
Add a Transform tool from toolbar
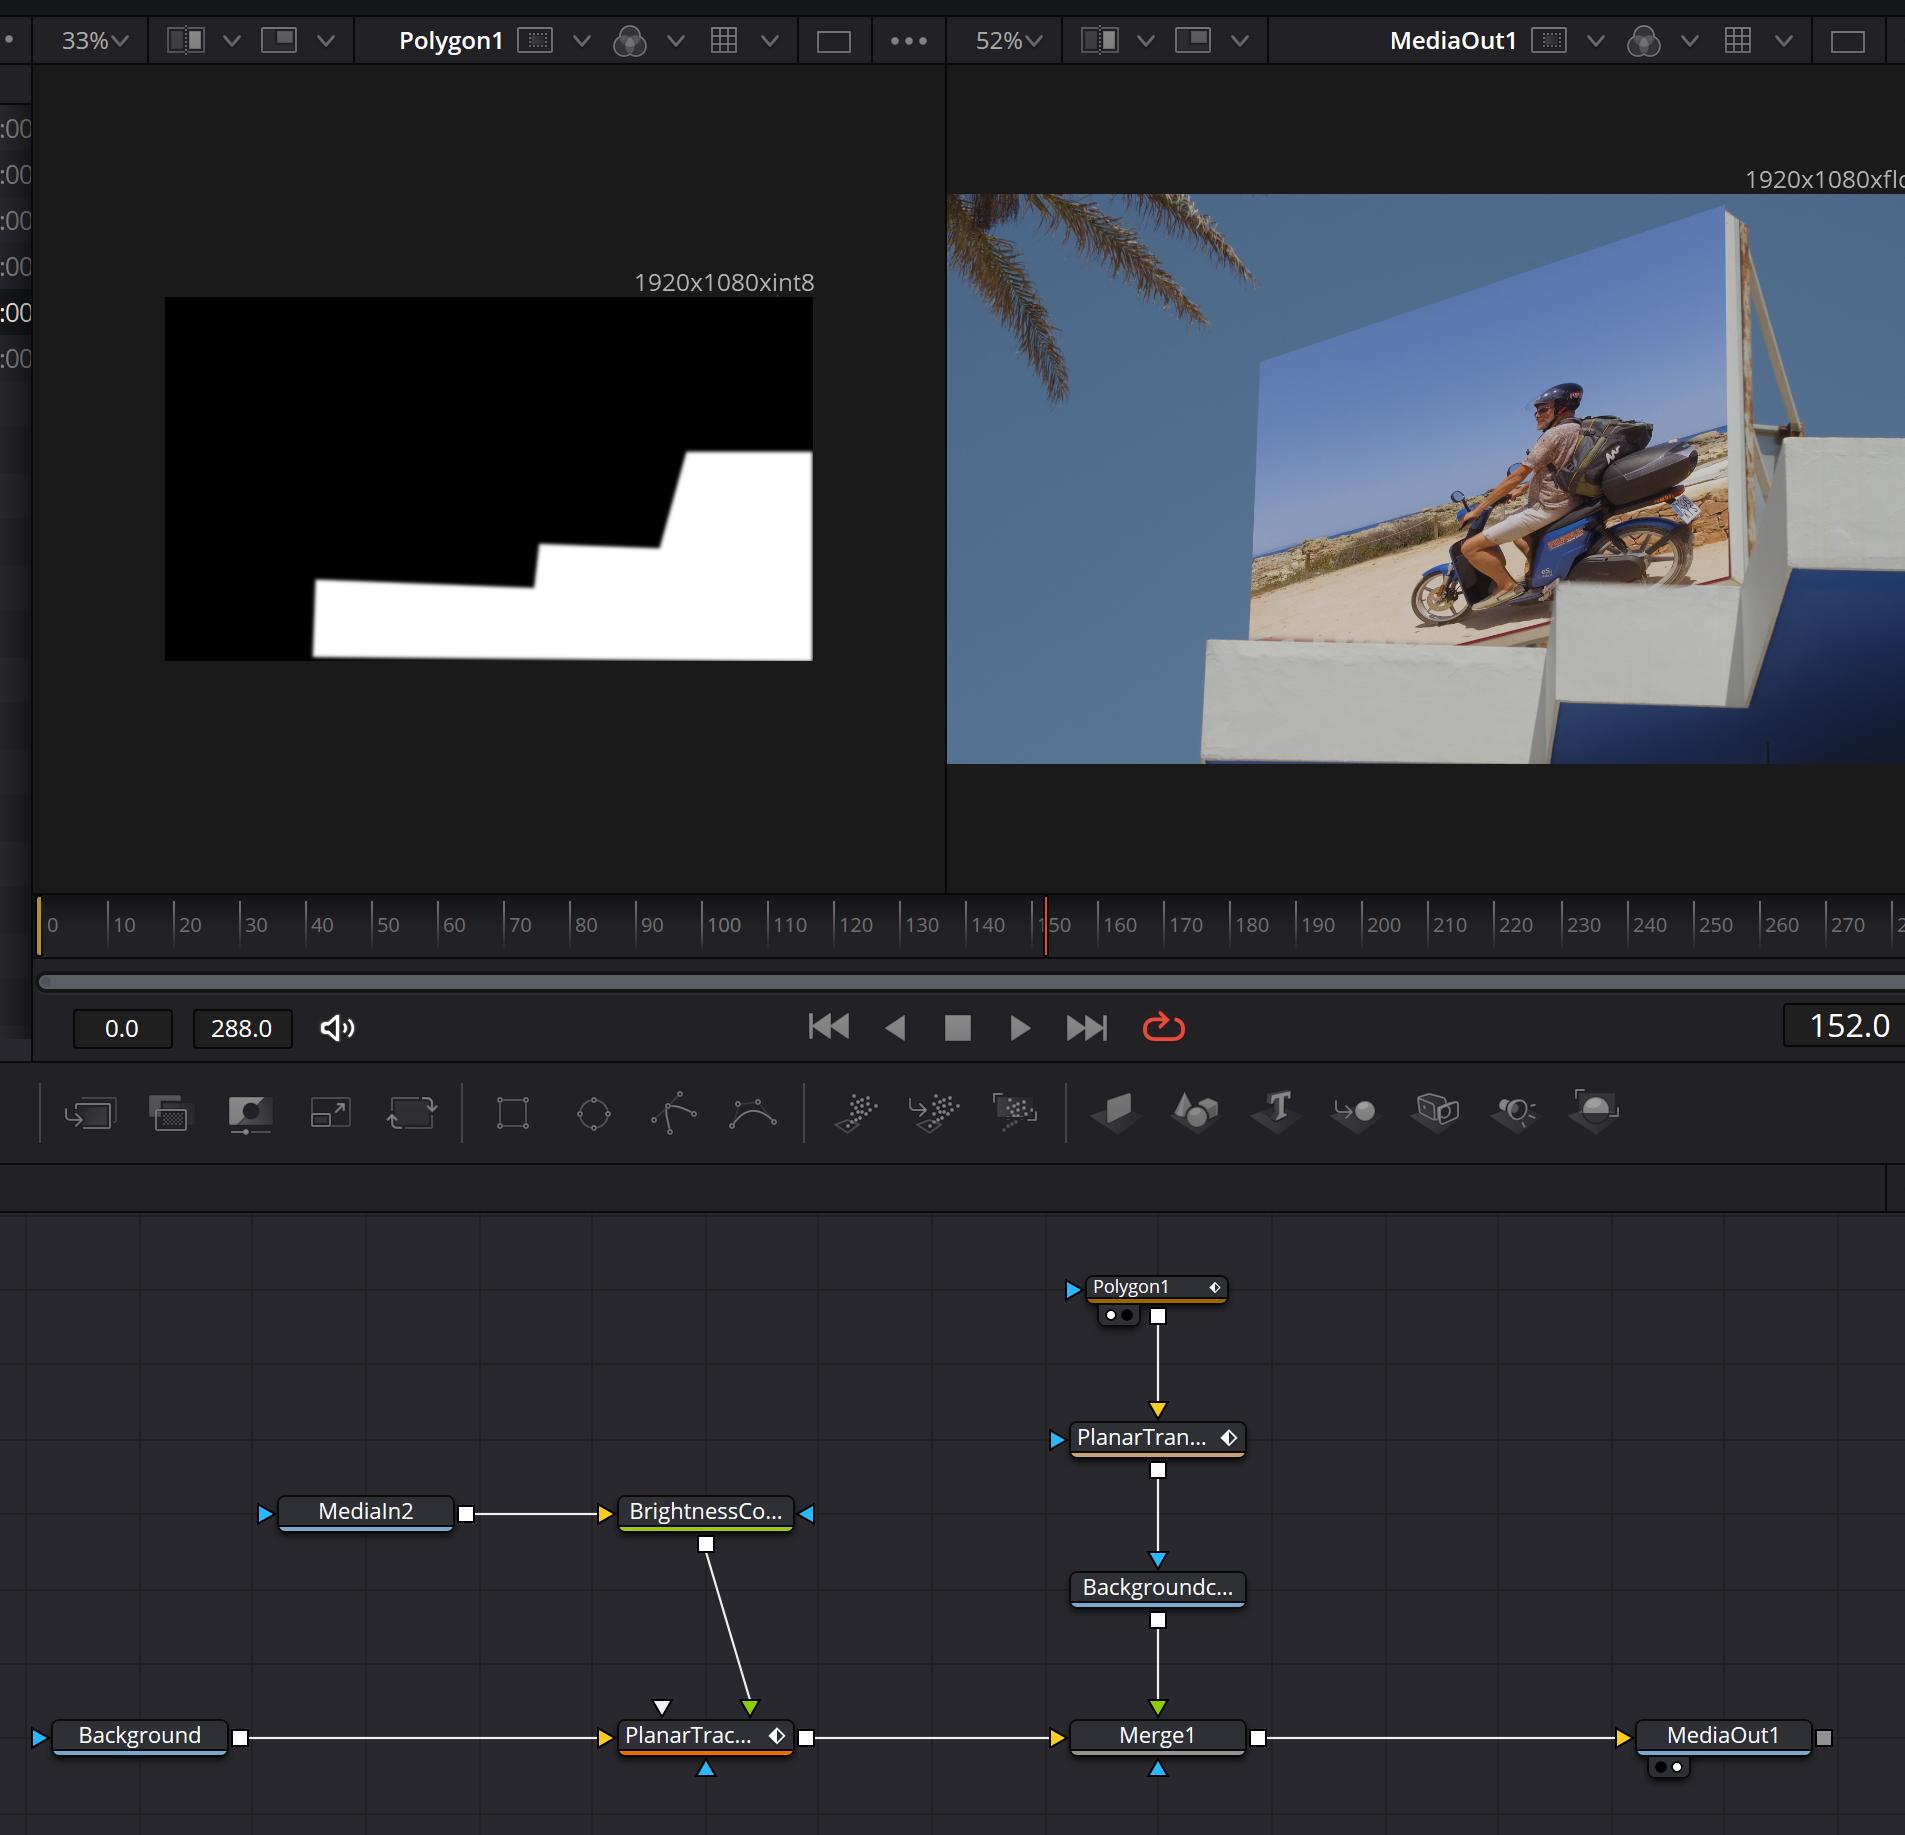pos(411,1112)
